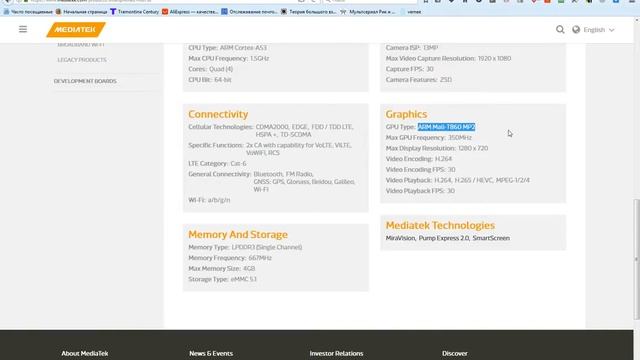
Task: Click the Discover footer heading
Action: pyautogui.click(x=455, y=353)
